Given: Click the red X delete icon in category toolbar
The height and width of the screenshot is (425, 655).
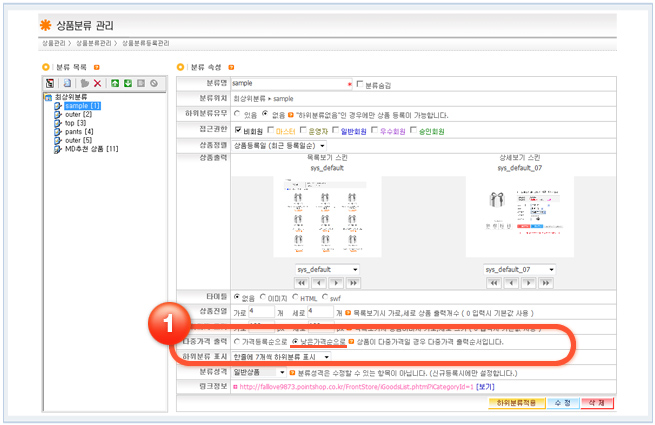Looking at the screenshot, I should pos(97,83).
